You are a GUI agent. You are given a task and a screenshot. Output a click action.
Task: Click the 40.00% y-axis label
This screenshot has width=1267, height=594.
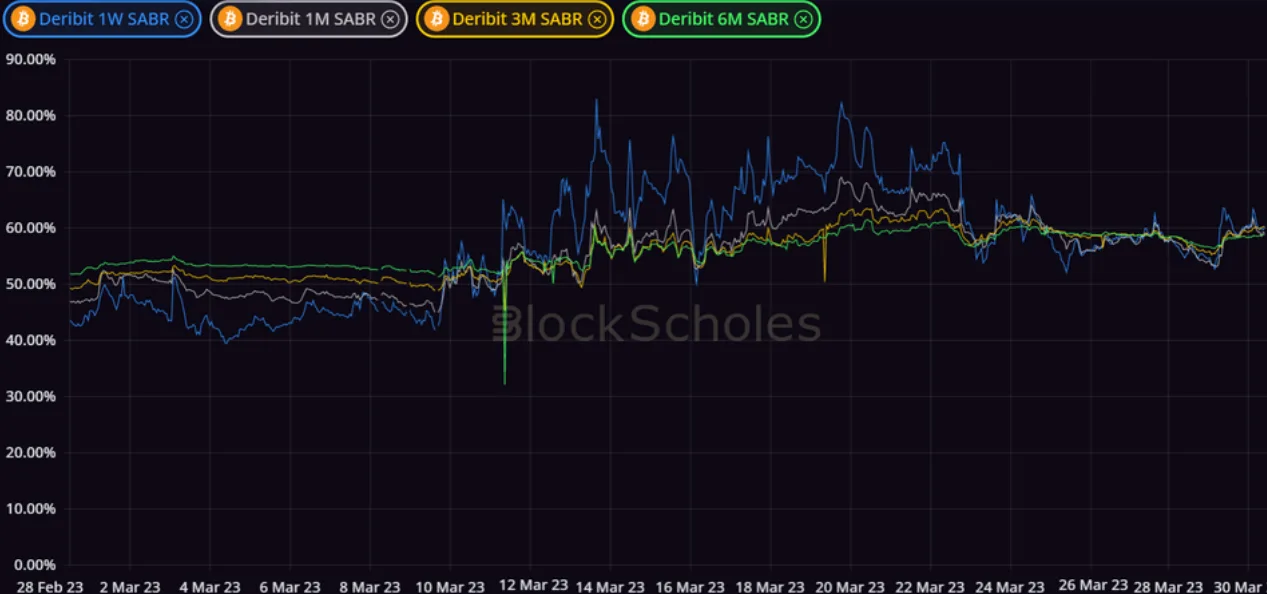[x=30, y=340]
